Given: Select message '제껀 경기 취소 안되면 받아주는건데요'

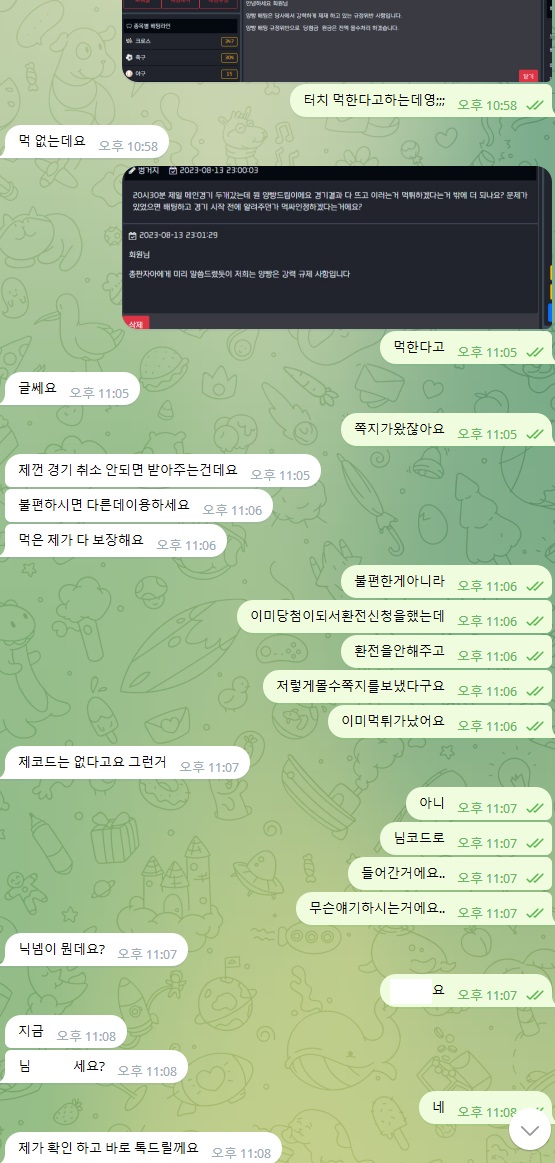Looking at the screenshot, I should click(161, 470).
